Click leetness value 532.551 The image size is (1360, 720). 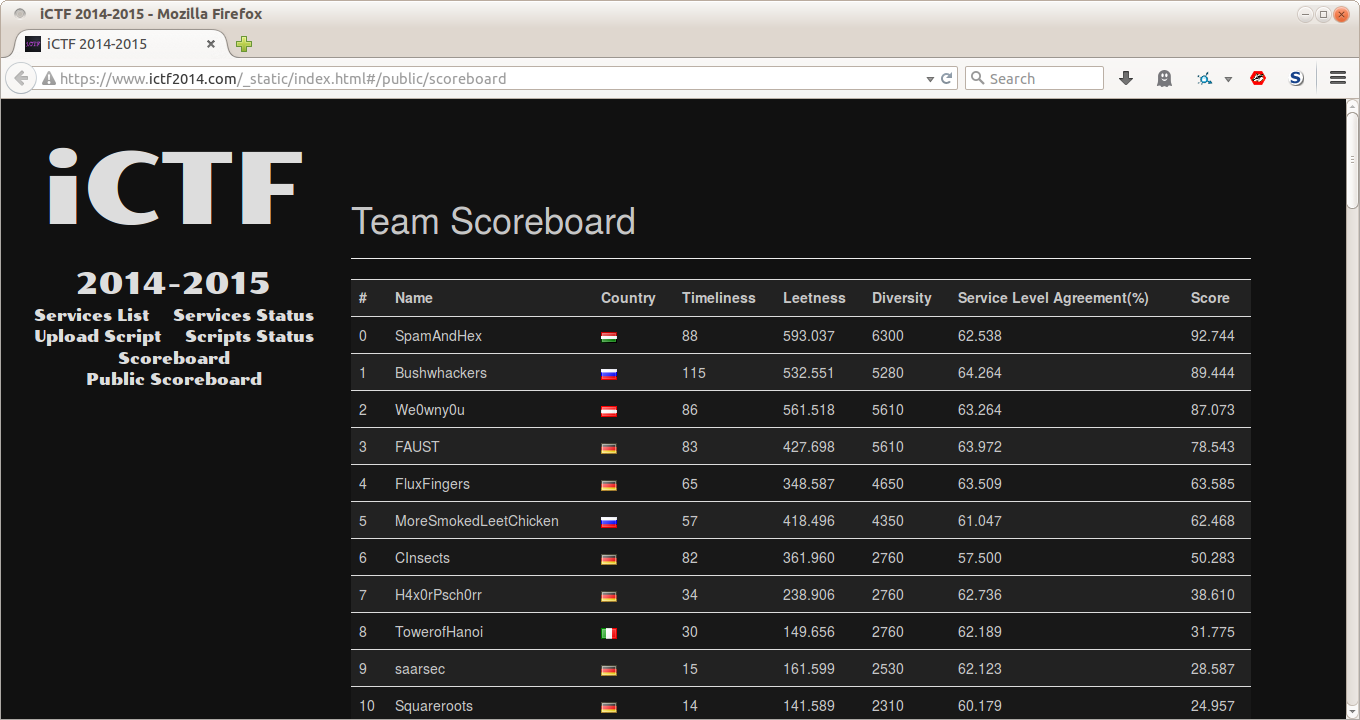point(809,373)
